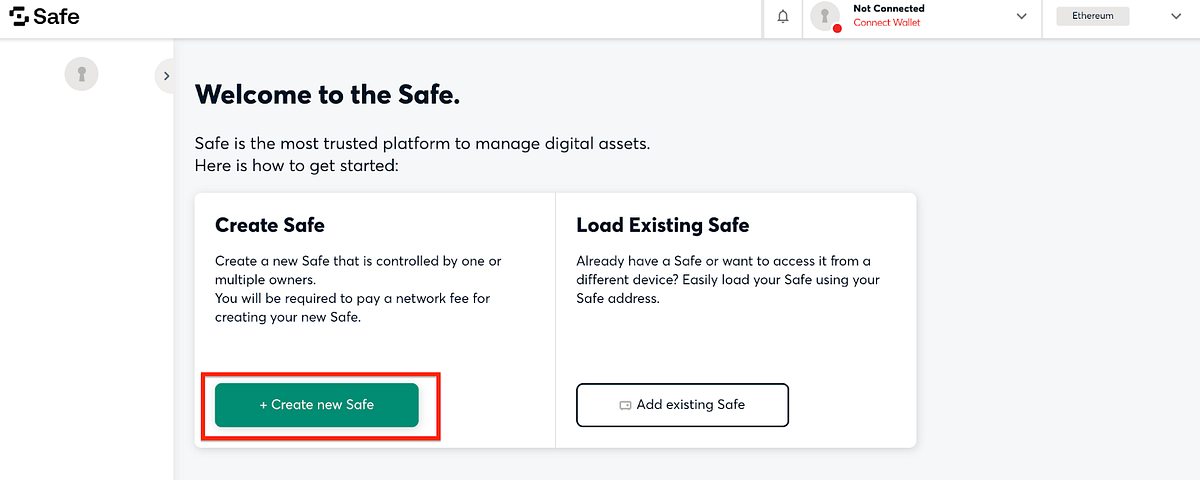
Task: Click the Safe logo in the header
Action: tap(45, 17)
